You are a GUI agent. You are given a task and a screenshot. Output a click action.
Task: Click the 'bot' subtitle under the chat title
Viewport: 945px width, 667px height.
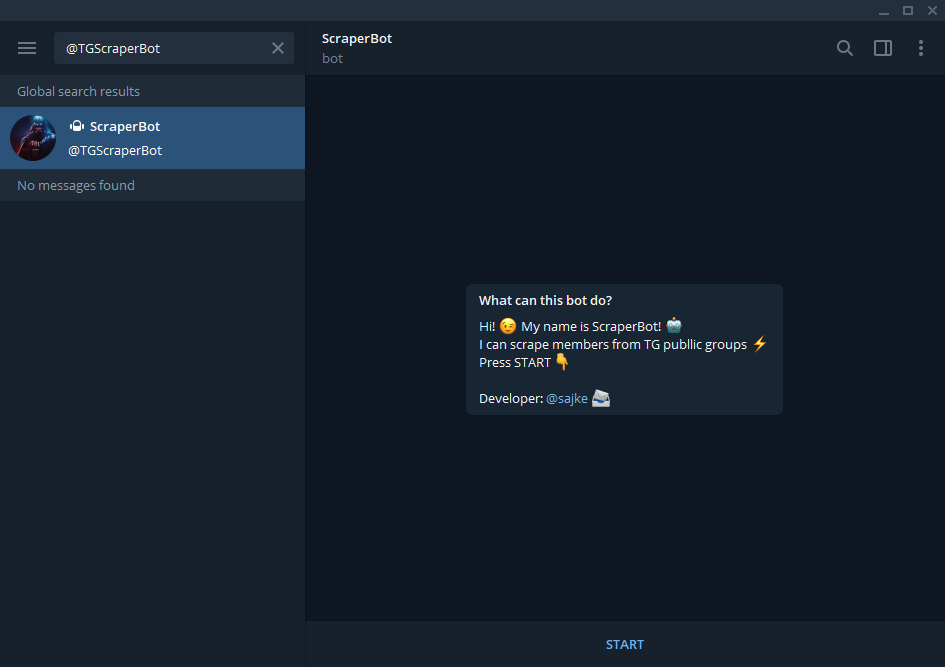click(x=331, y=58)
